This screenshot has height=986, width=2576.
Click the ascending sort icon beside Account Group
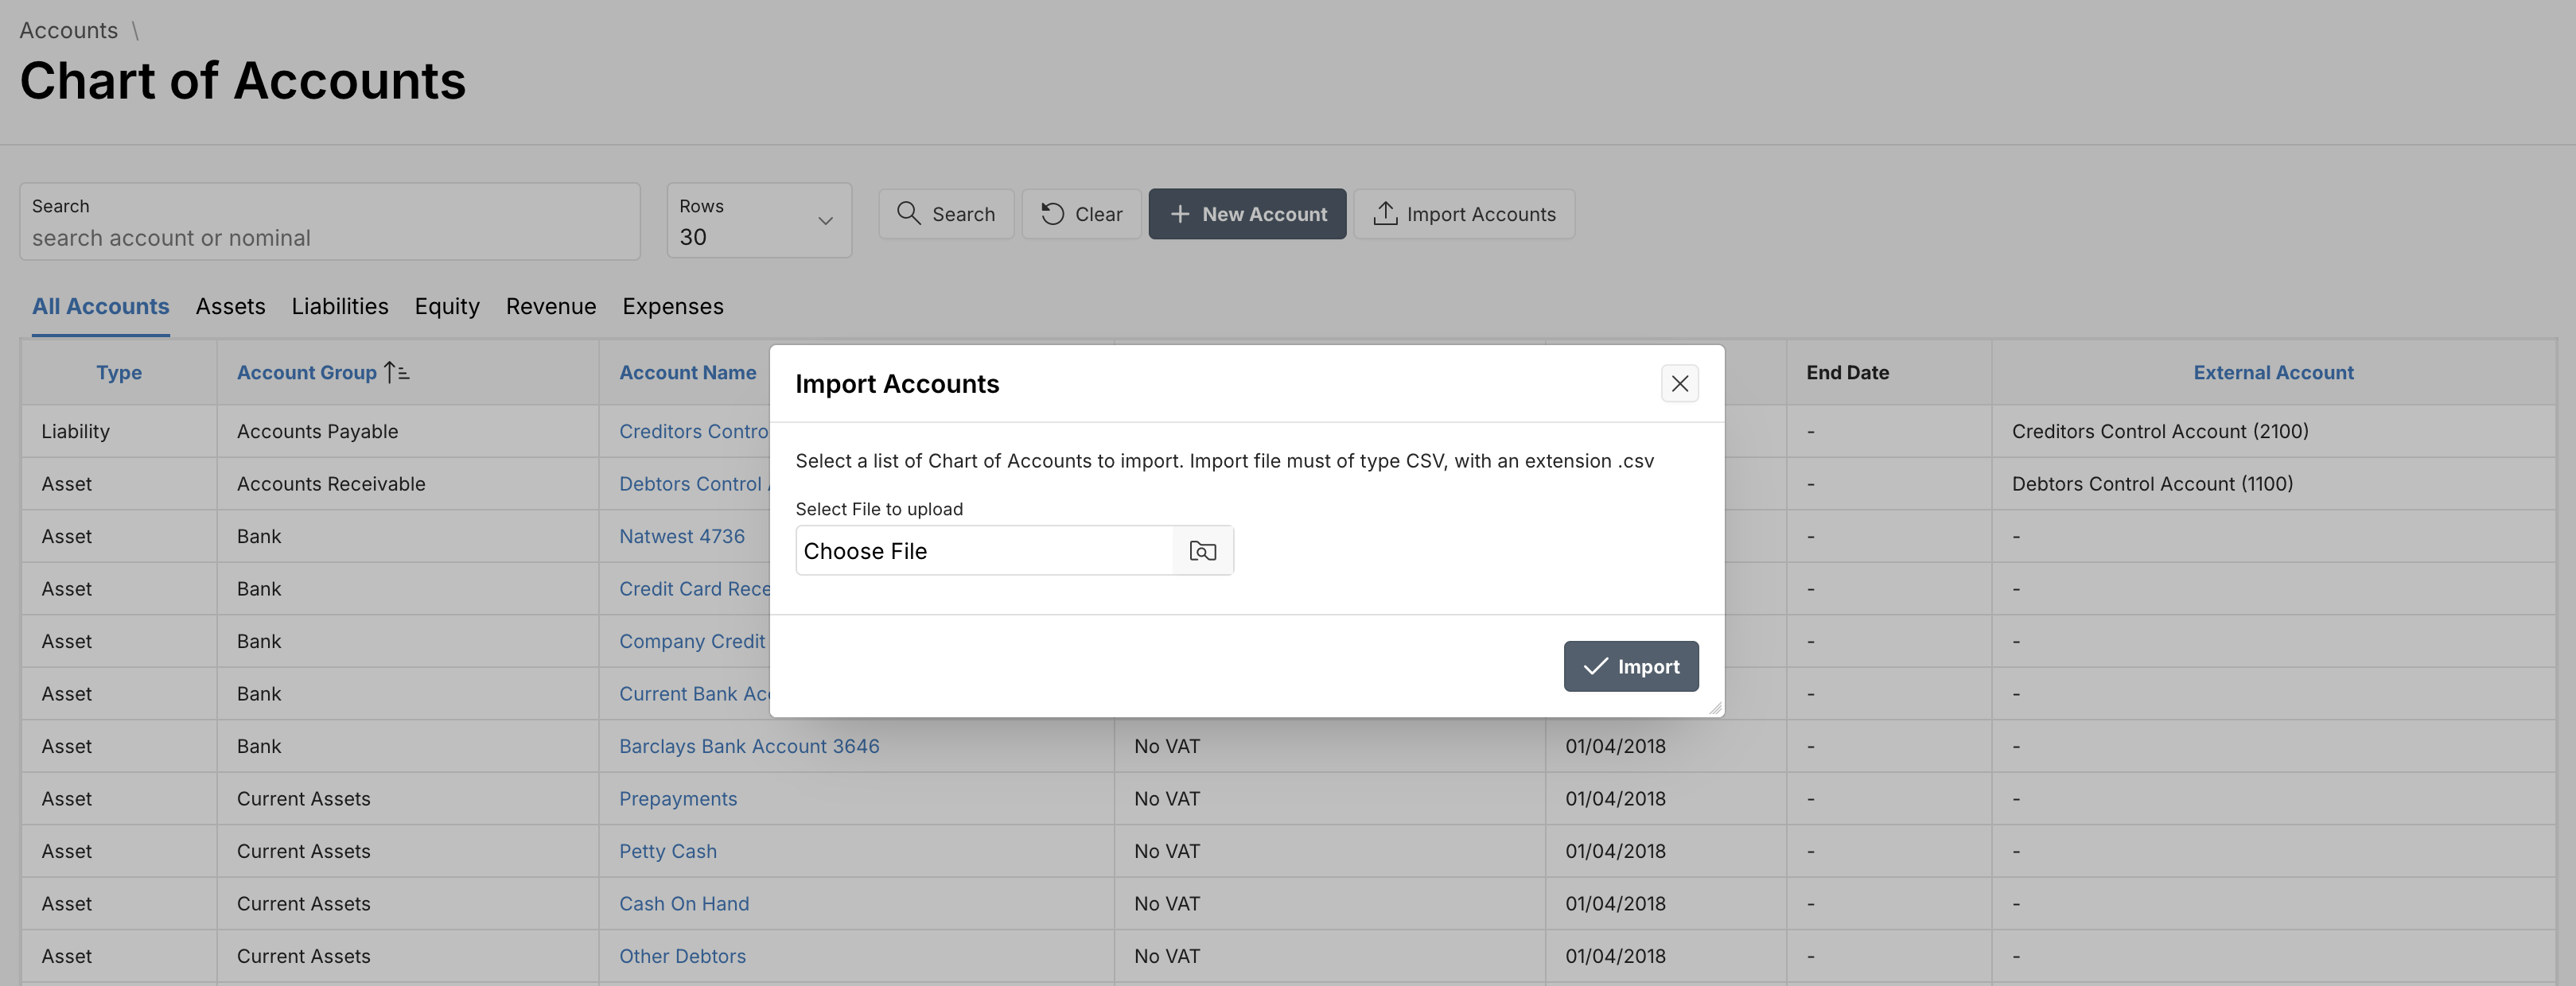point(397,373)
